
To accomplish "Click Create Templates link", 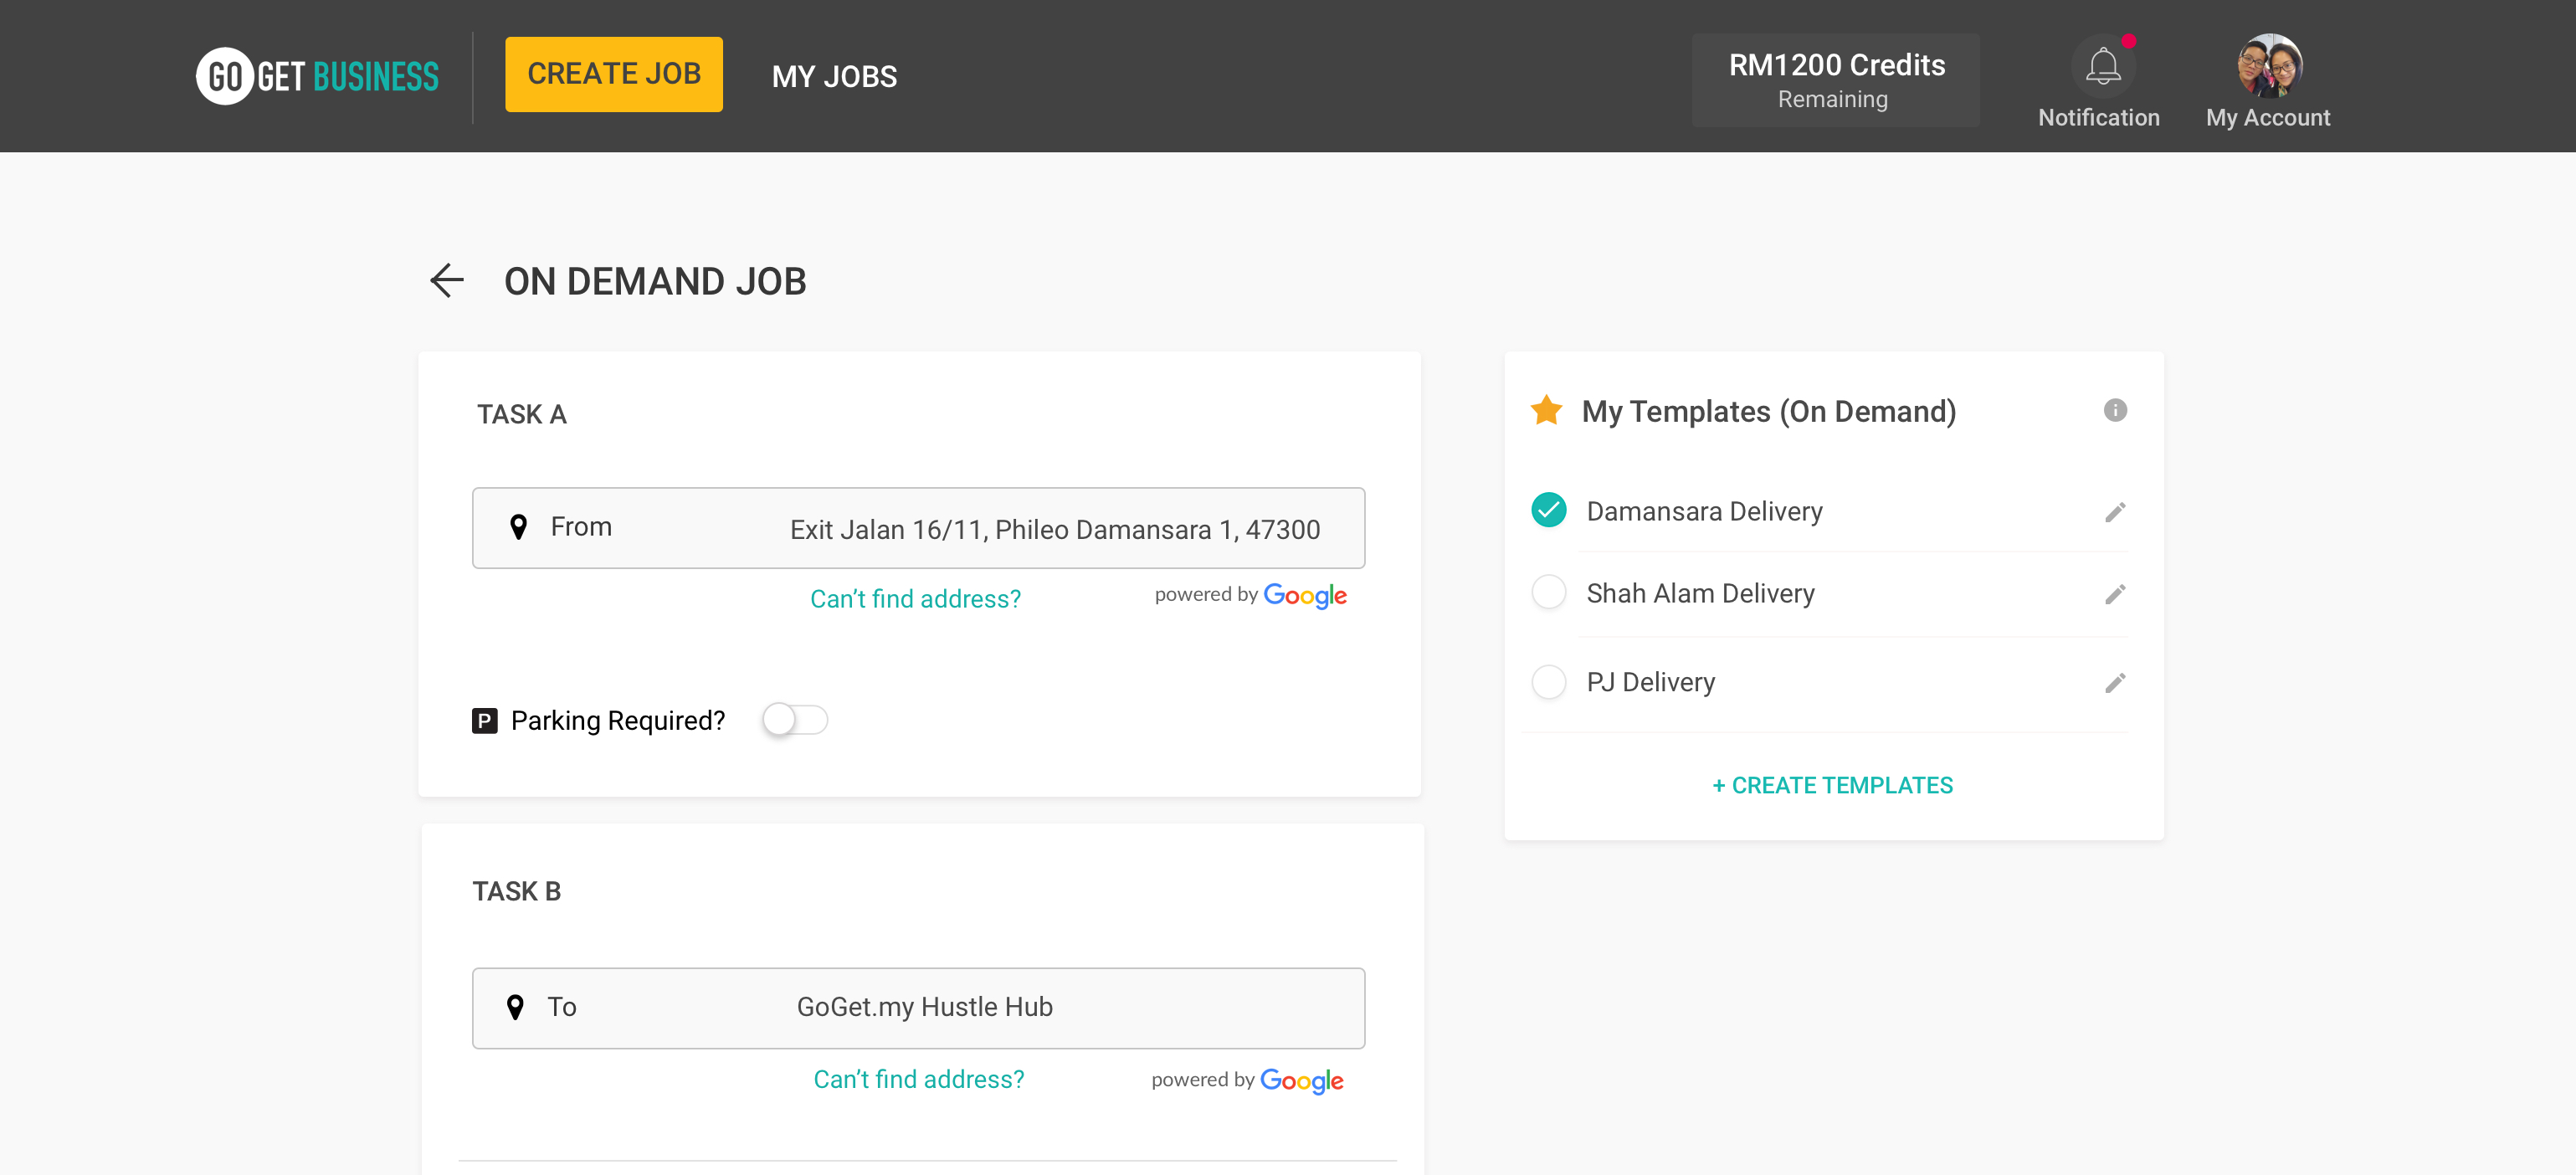I will pyautogui.click(x=1832, y=785).
